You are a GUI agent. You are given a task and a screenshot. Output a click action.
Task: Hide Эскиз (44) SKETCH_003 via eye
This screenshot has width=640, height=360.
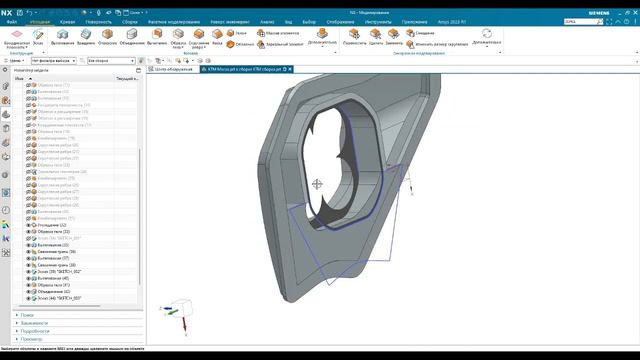click(29, 298)
